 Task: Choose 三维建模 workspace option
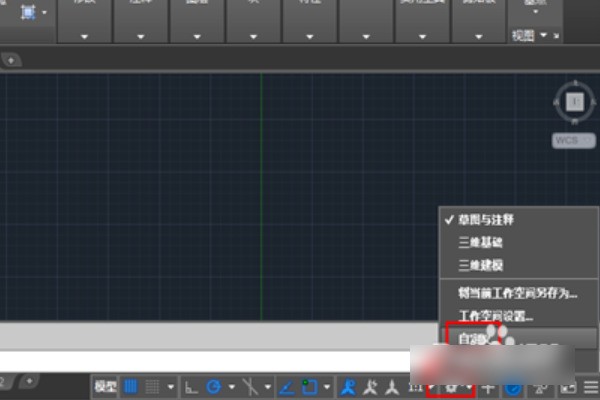coord(480,265)
